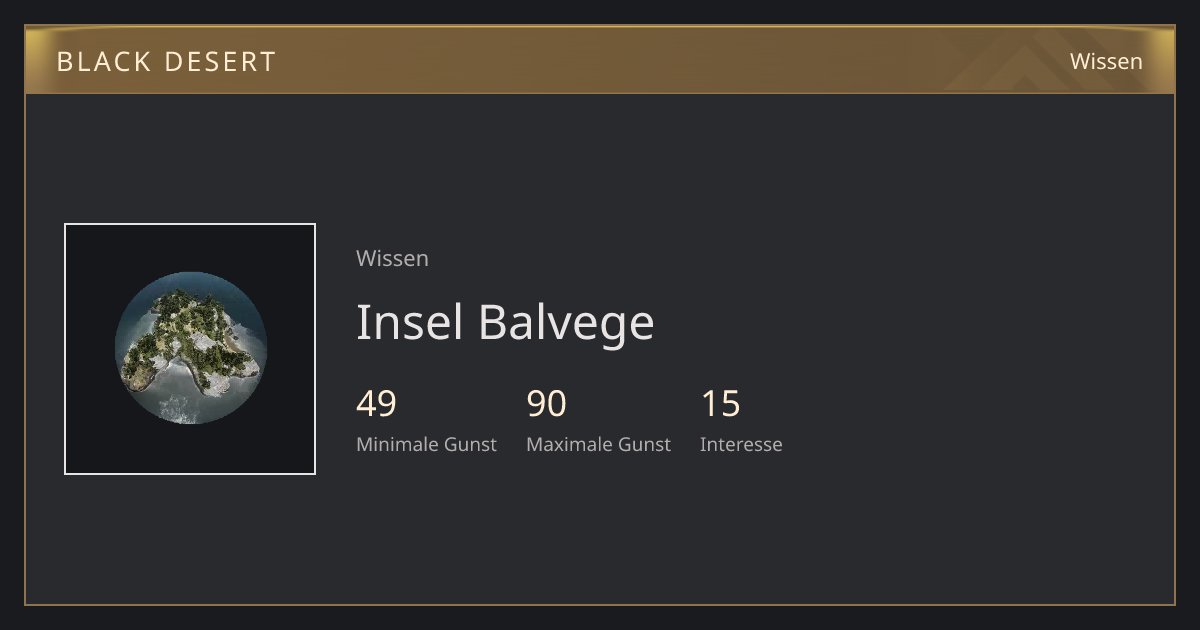Select the word Balvege in the title
The image size is (1200, 630).
point(566,324)
